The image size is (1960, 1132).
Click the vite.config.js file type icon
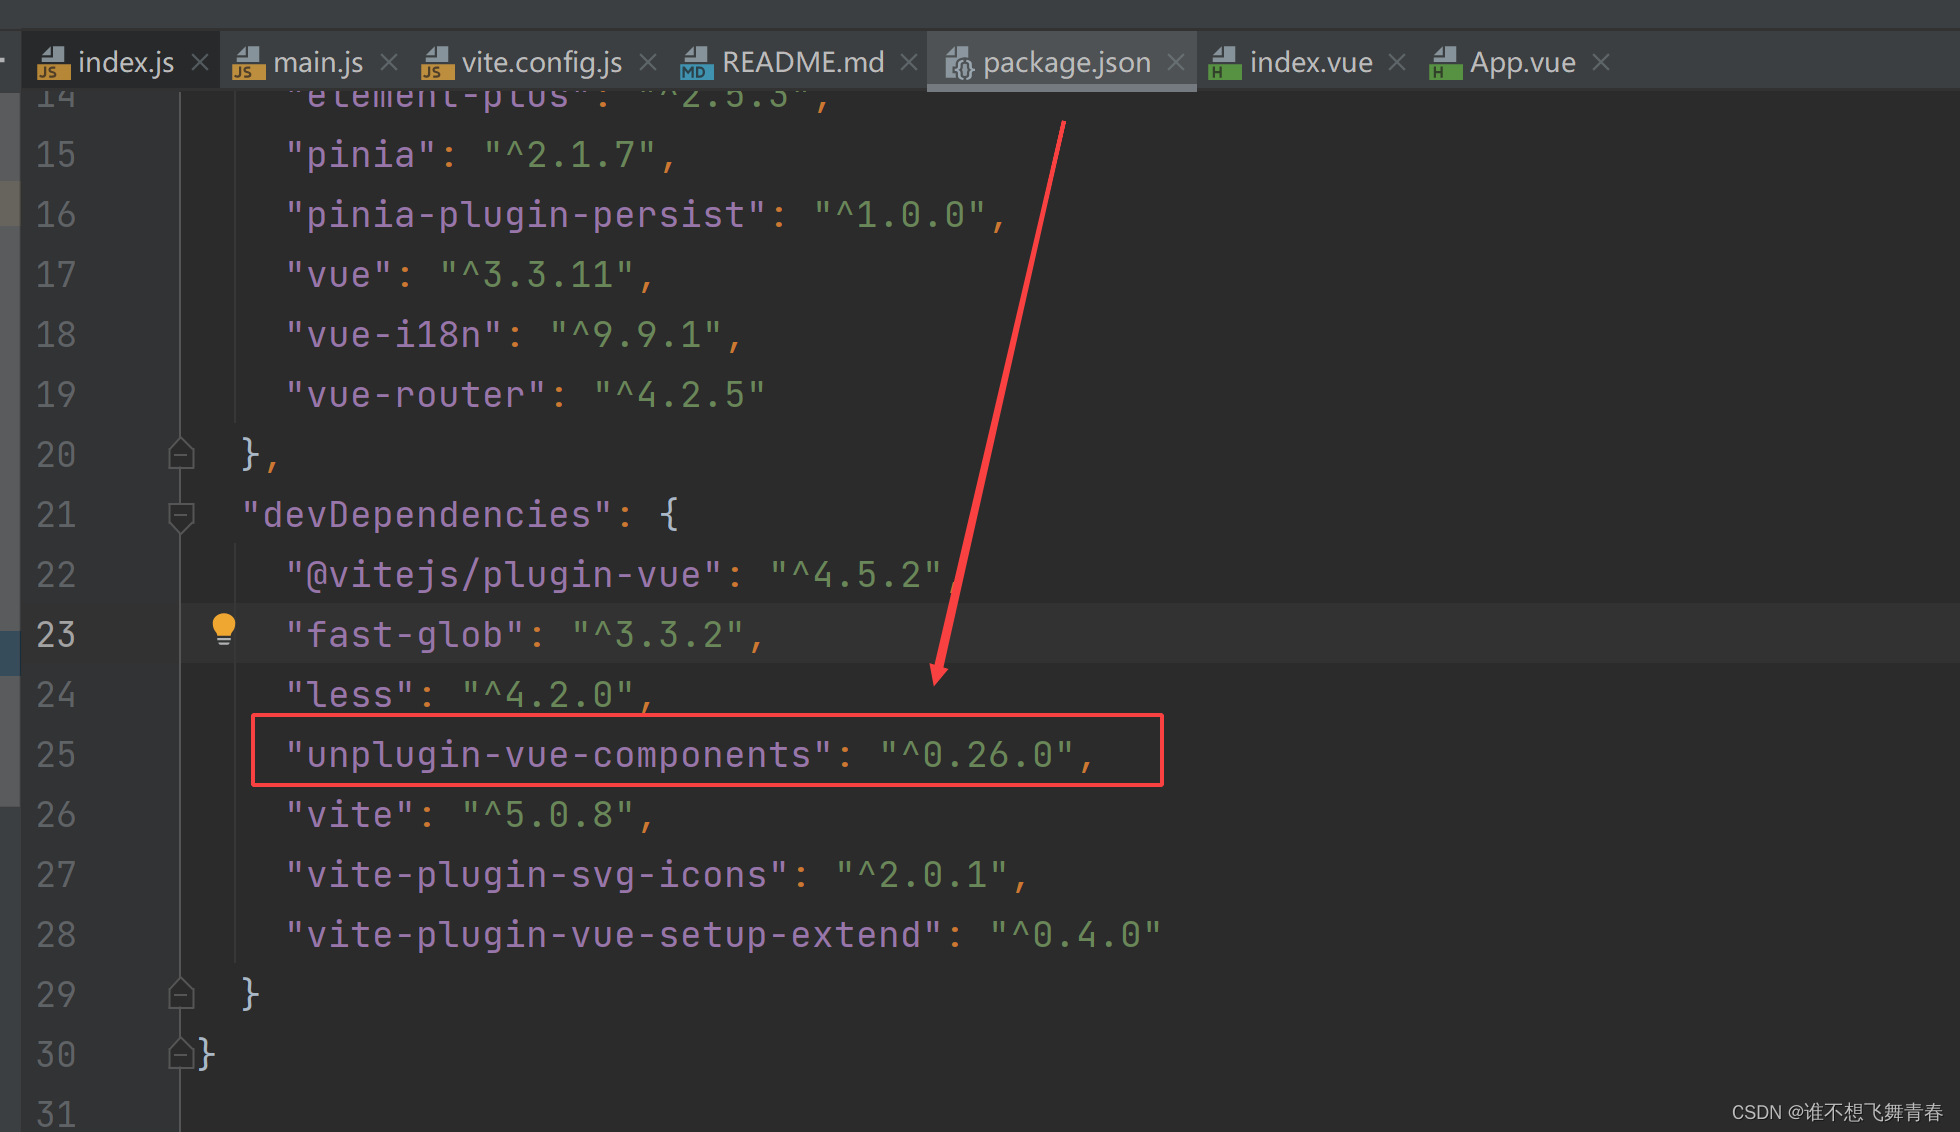point(437,63)
